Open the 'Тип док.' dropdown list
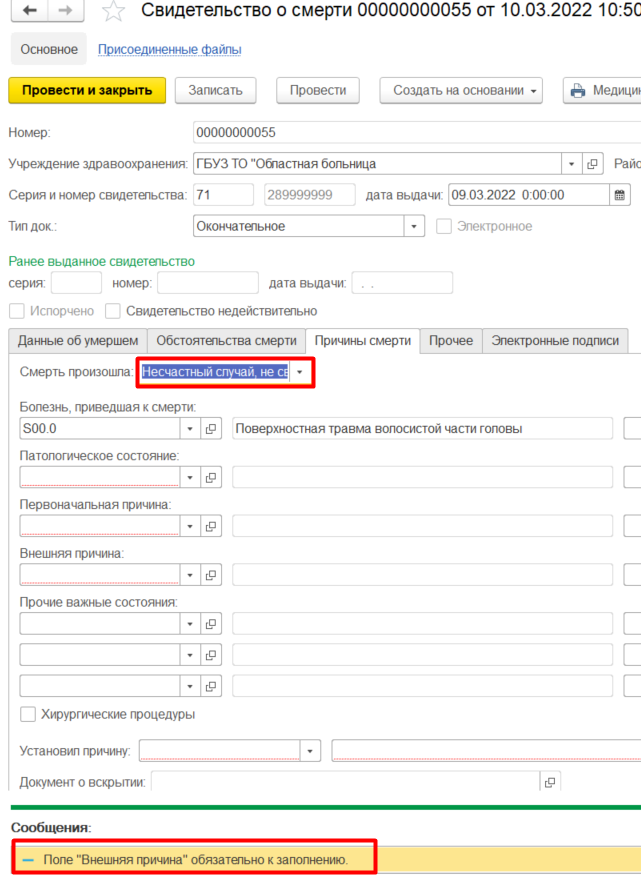The width and height of the screenshot is (641, 878). [x=414, y=226]
